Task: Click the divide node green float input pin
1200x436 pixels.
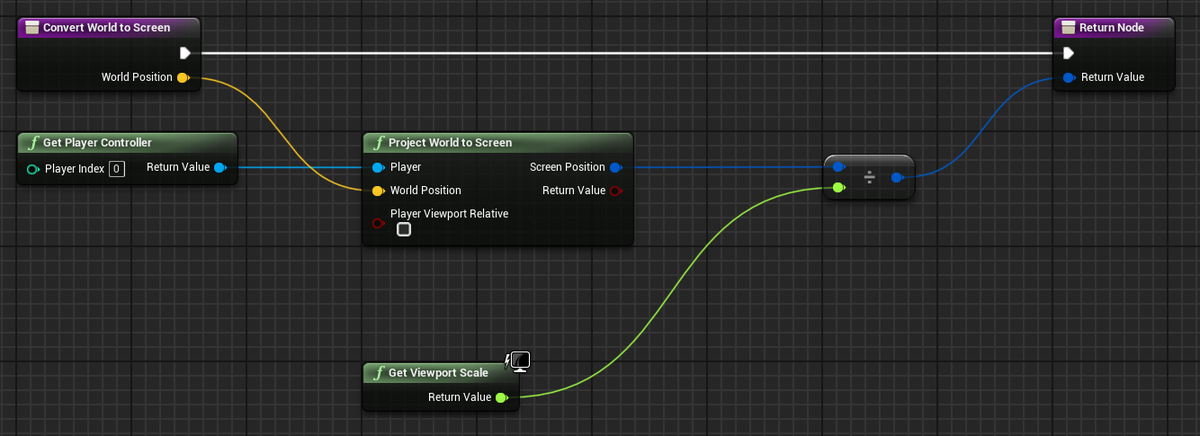Action: pos(838,187)
